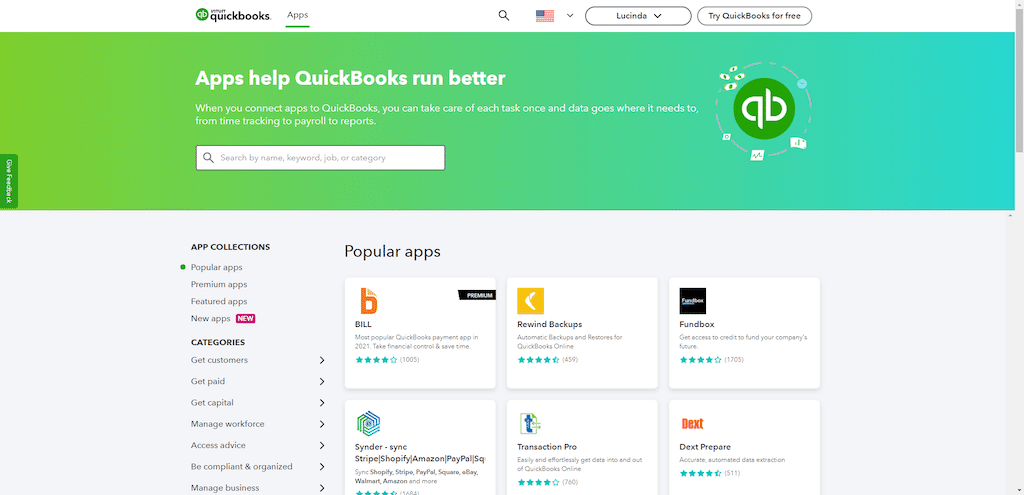The height and width of the screenshot is (495, 1024).
Task: Click the Fundbox app logo
Action: pyautogui.click(x=693, y=301)
